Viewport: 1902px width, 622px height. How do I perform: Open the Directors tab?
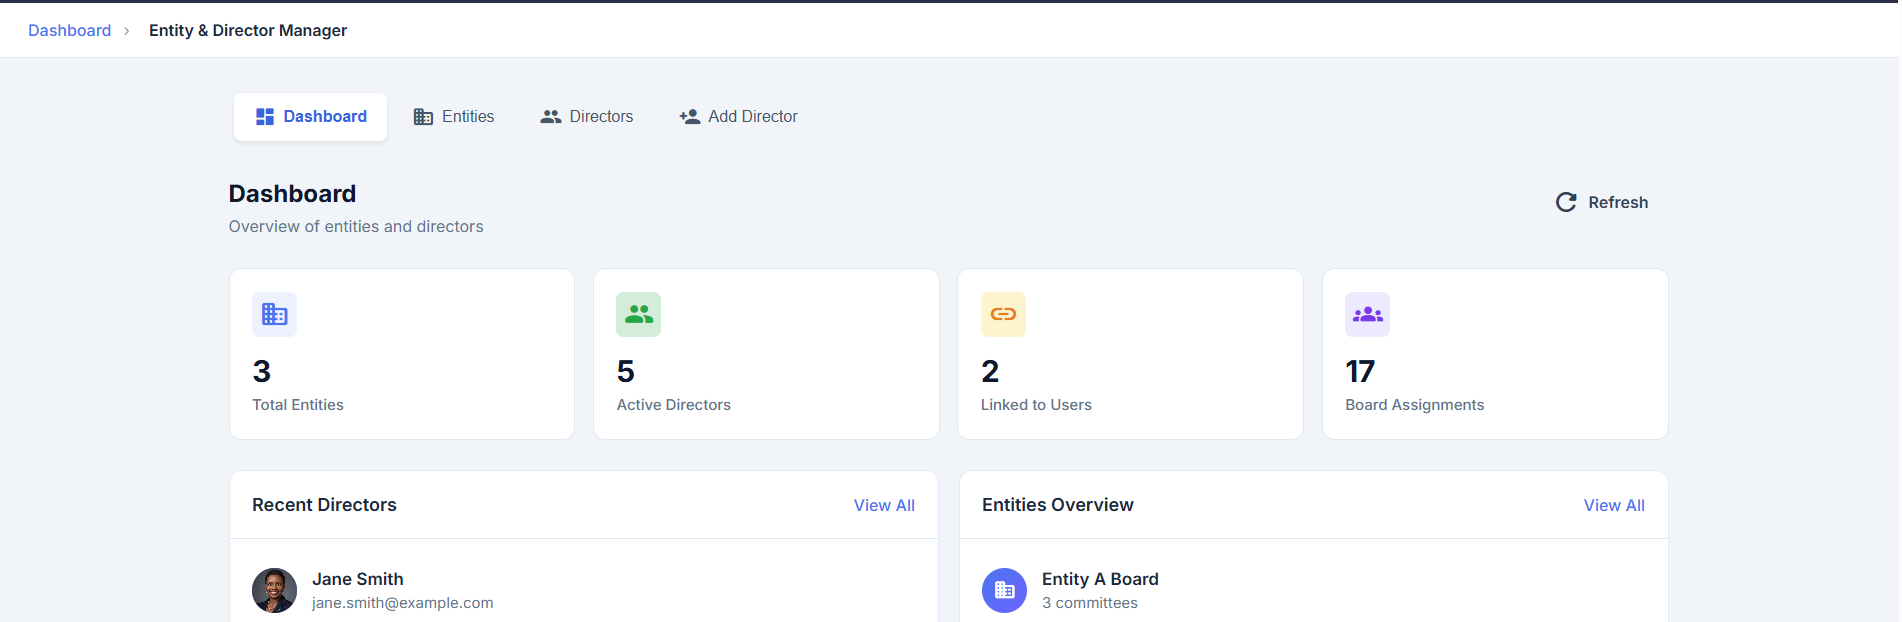tap(586, 117)
